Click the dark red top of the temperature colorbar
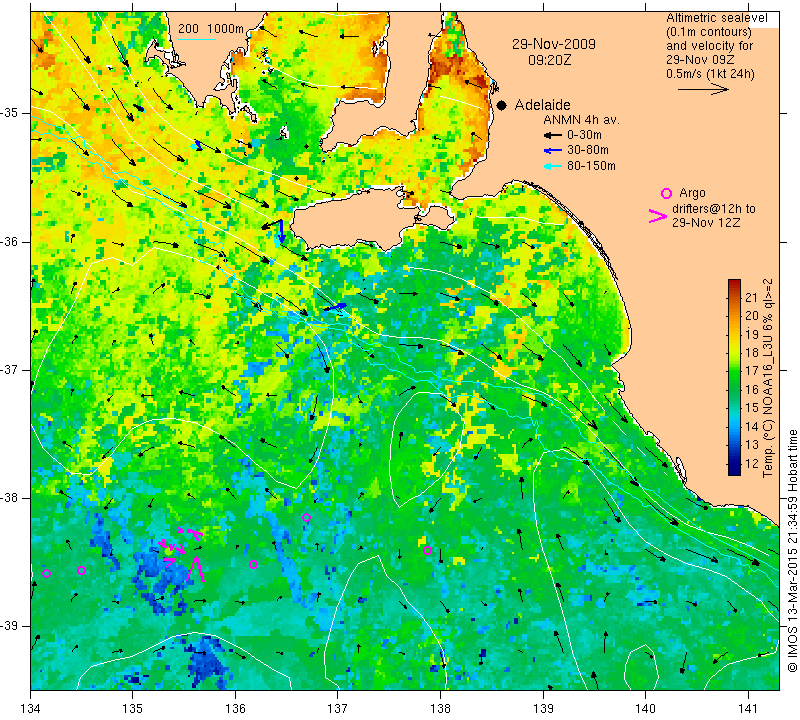 pyautogui.click(x=734, y=283)
